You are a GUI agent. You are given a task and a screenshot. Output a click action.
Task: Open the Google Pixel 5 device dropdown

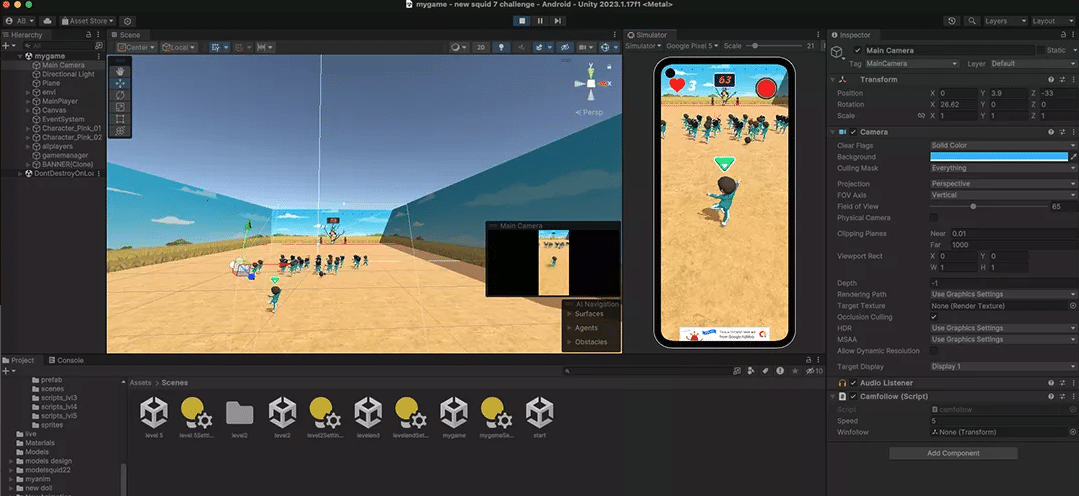(692, 46)
